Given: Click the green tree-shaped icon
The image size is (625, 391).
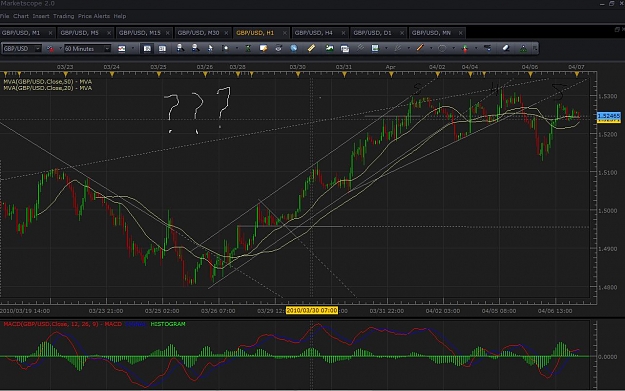Looking at the screenshot, I should point(523,49).
